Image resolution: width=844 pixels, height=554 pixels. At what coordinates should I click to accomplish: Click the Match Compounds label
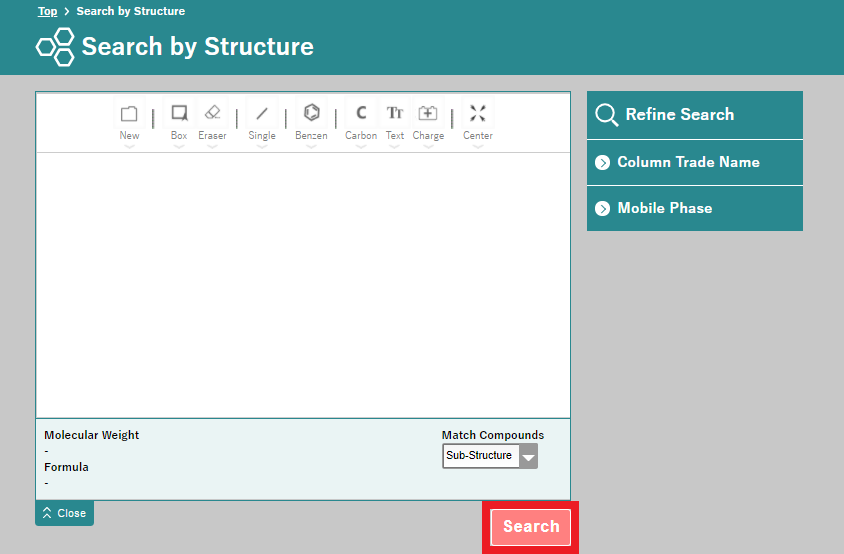[x=493, y=435]
